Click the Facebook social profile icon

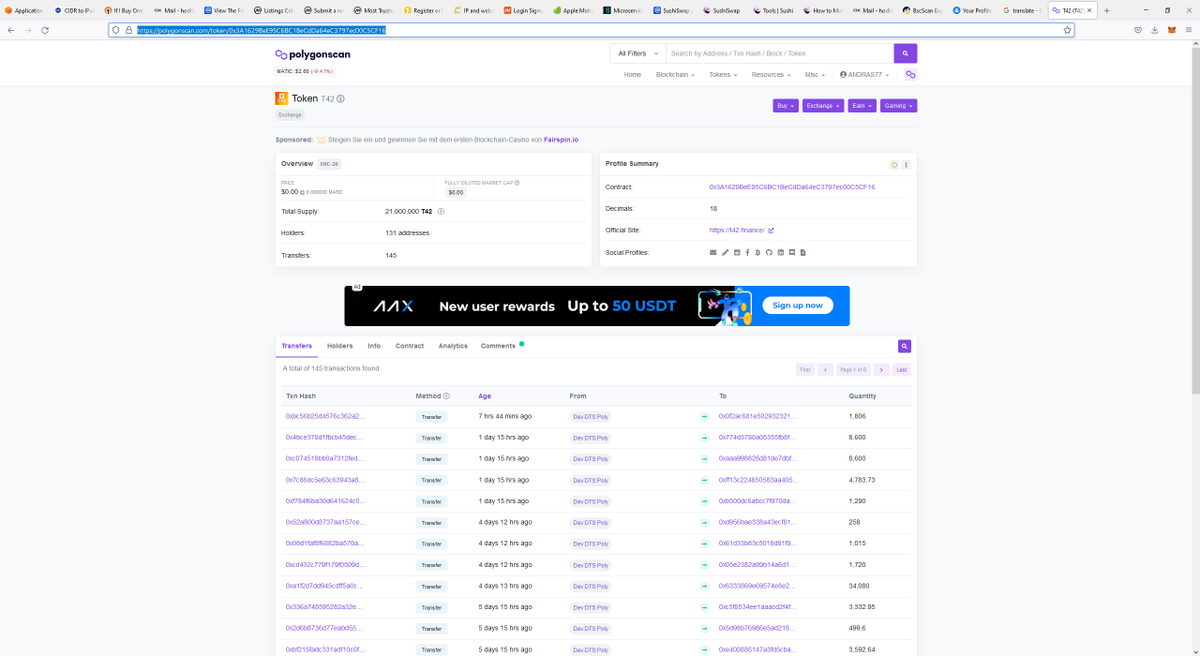point(747,252)
